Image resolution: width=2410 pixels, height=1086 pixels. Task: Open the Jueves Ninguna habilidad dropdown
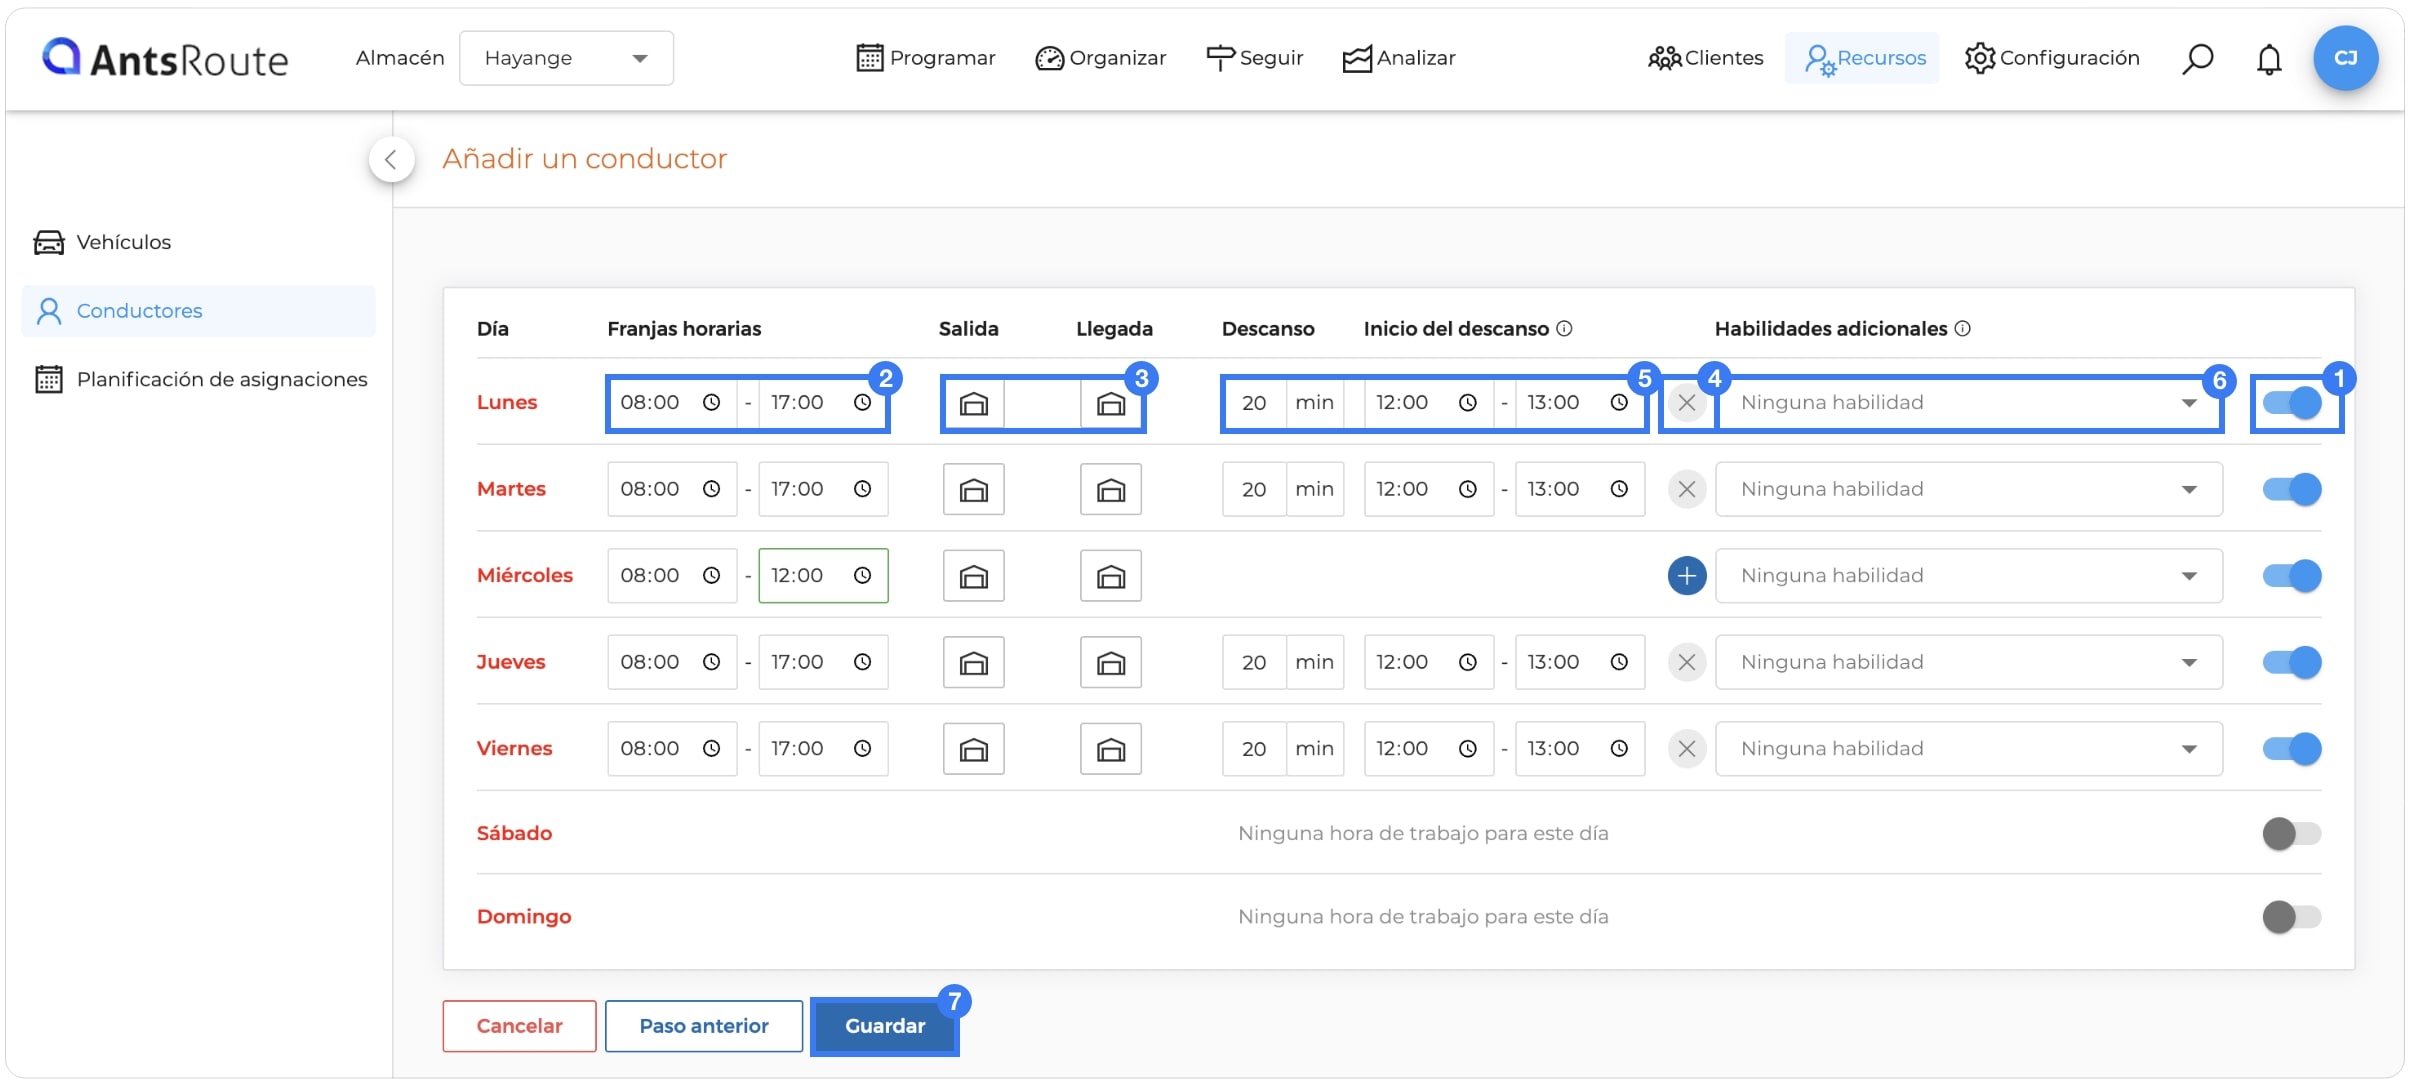[x=1968, y=662]
